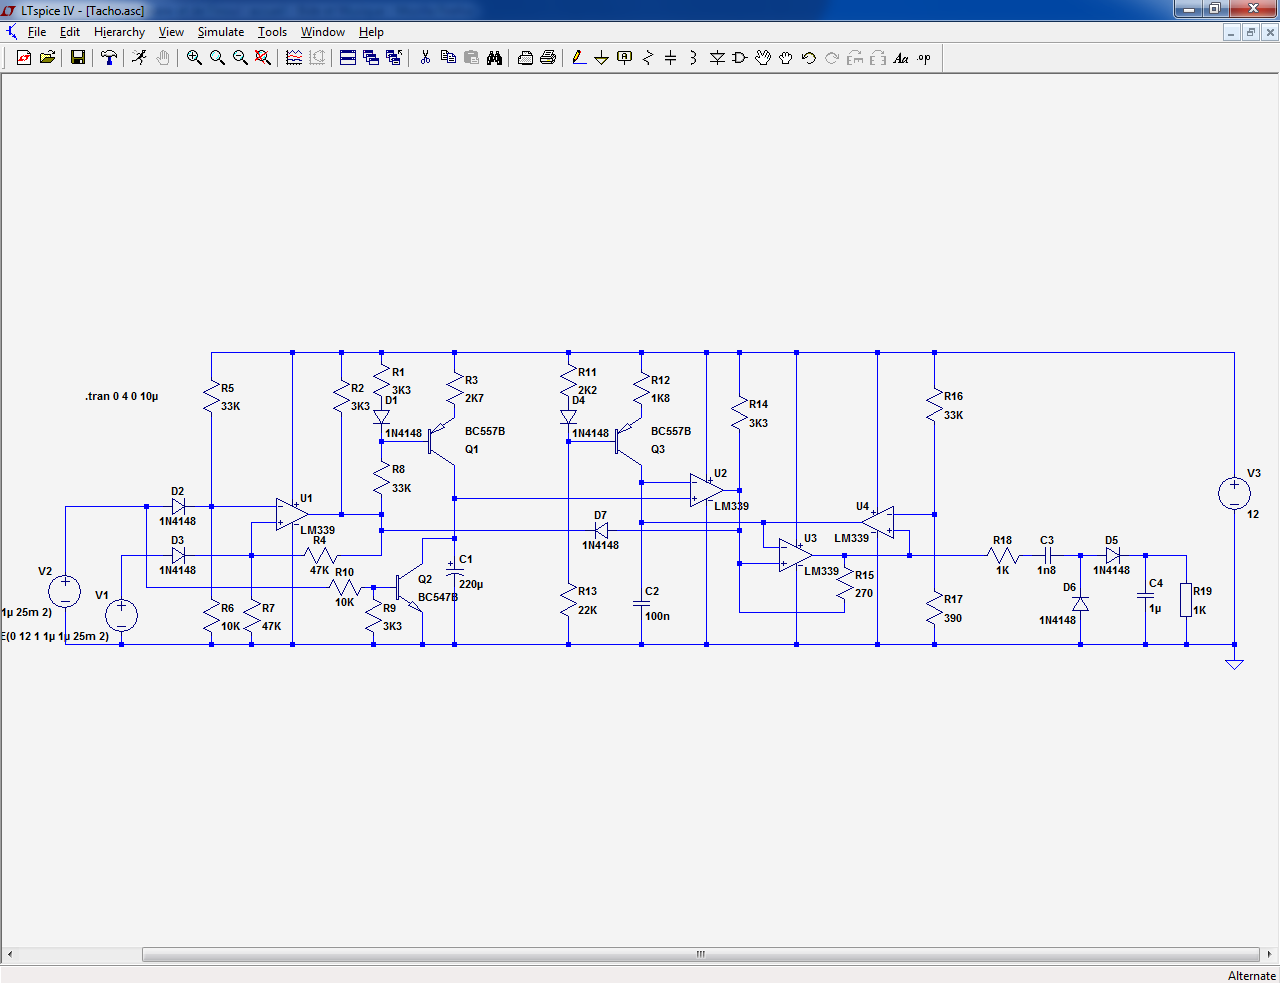Place a Diode from the toolbar

tap(717, 58)
